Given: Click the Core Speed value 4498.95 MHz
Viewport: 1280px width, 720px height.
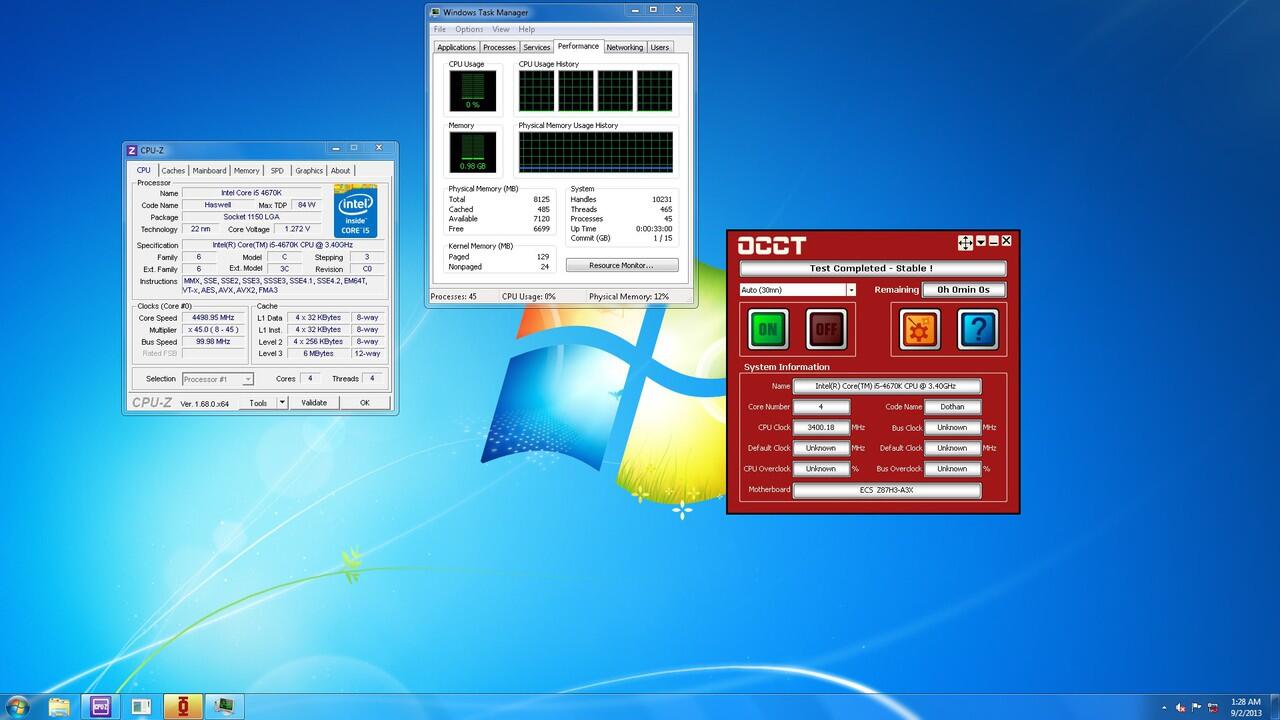Looking at the screenshot, I should tap(213, 318).
